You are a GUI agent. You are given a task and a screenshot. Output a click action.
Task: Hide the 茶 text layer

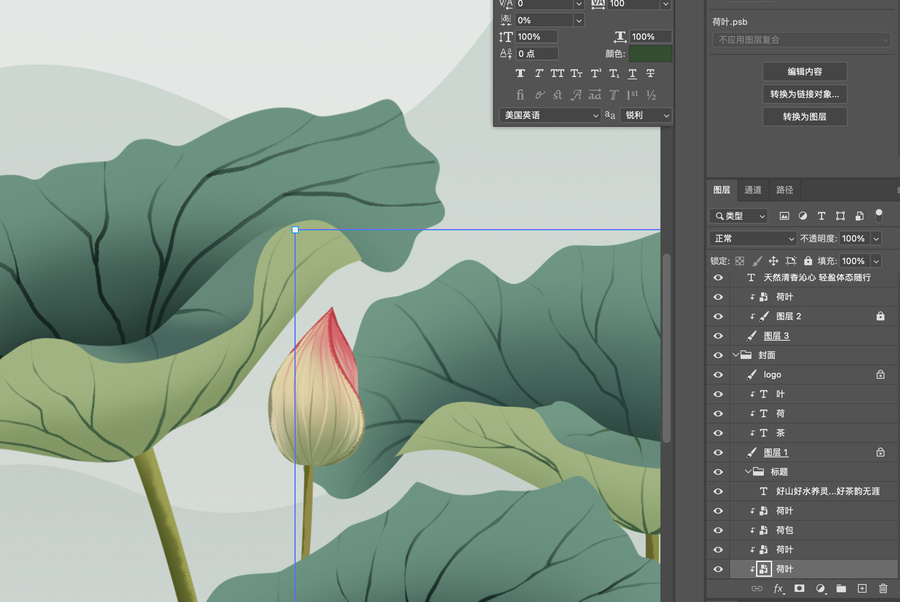tap(718, 433)
